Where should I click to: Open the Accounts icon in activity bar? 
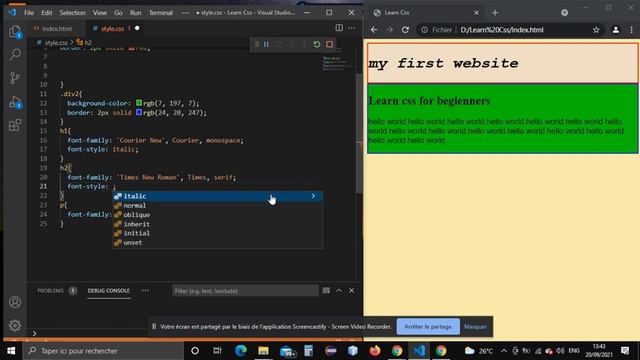coord(15,302)
